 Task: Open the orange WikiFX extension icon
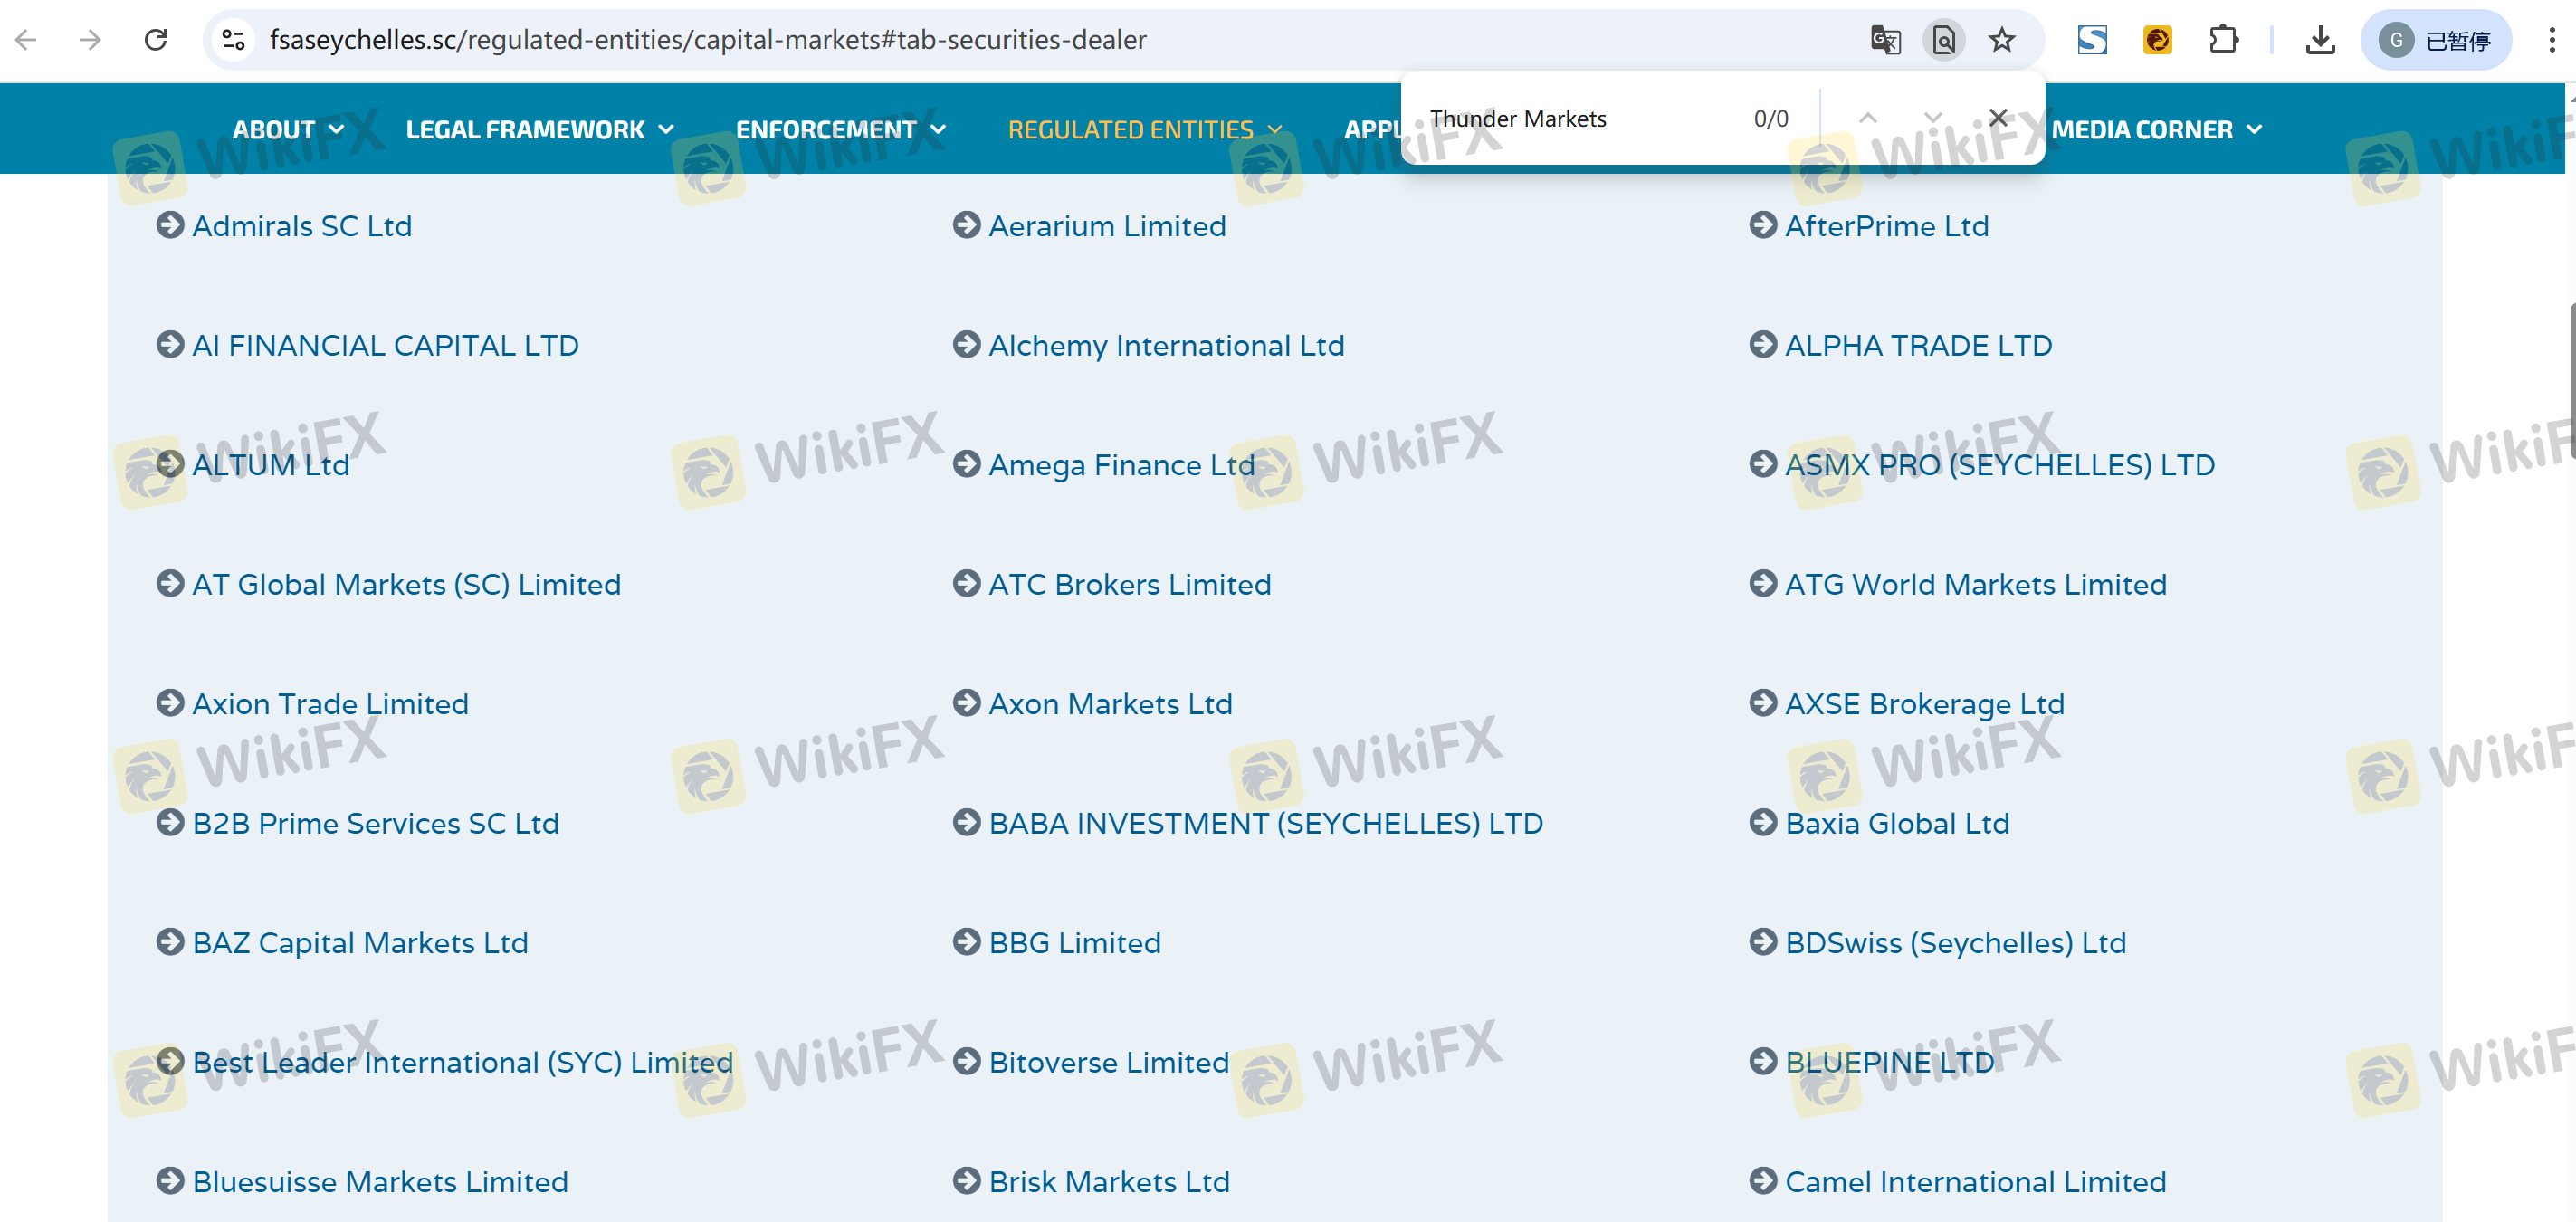tap(2157, 40)
